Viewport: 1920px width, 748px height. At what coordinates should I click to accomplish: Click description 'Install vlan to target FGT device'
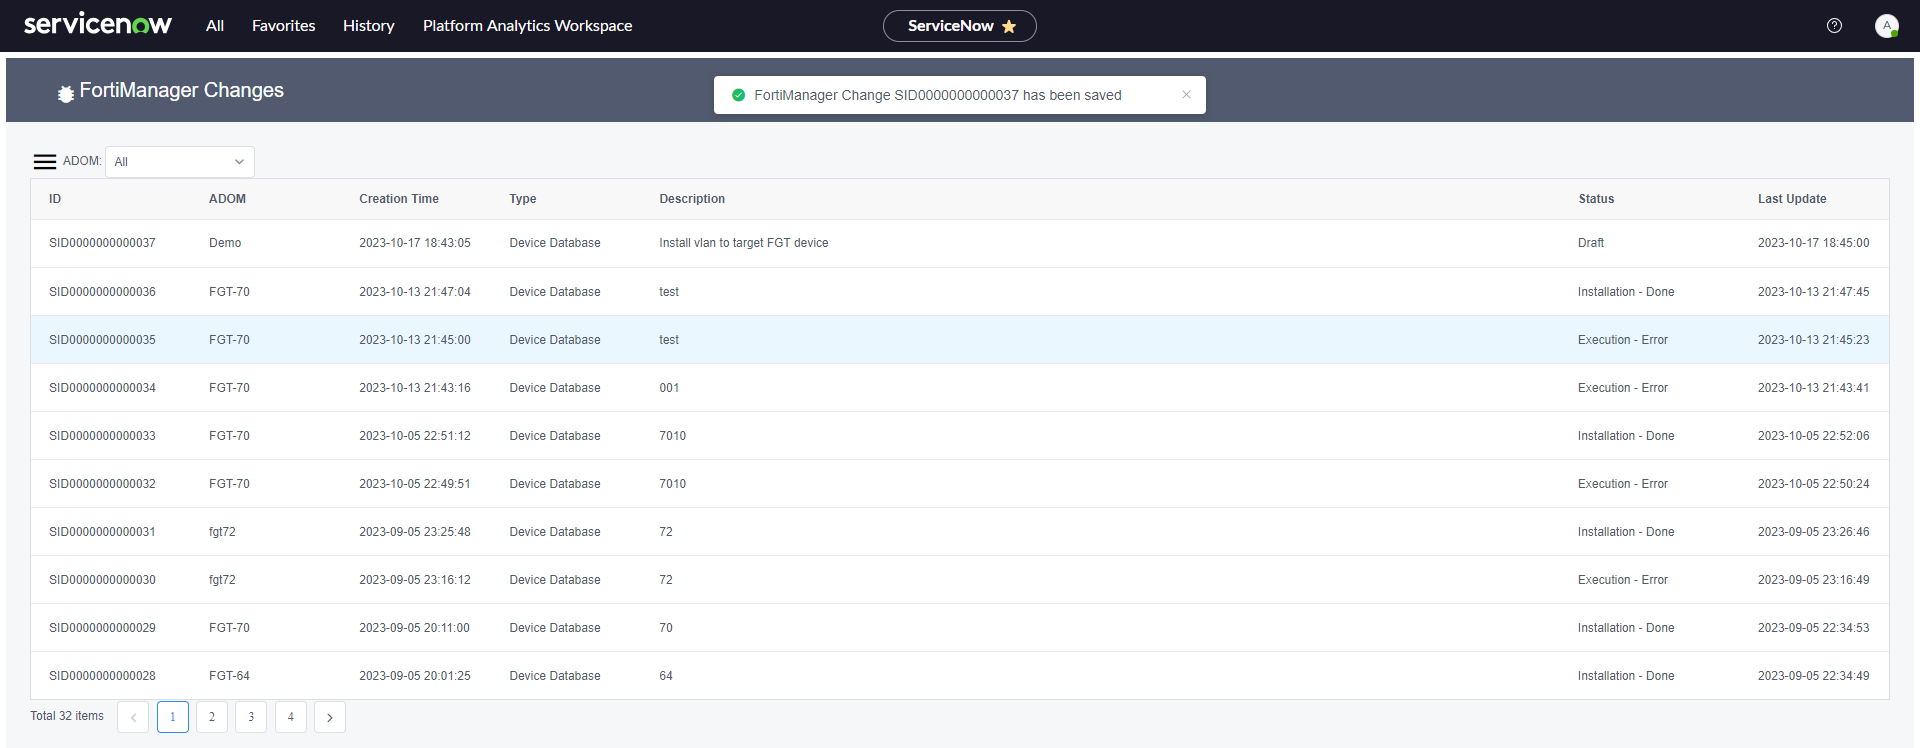(744, 243)
